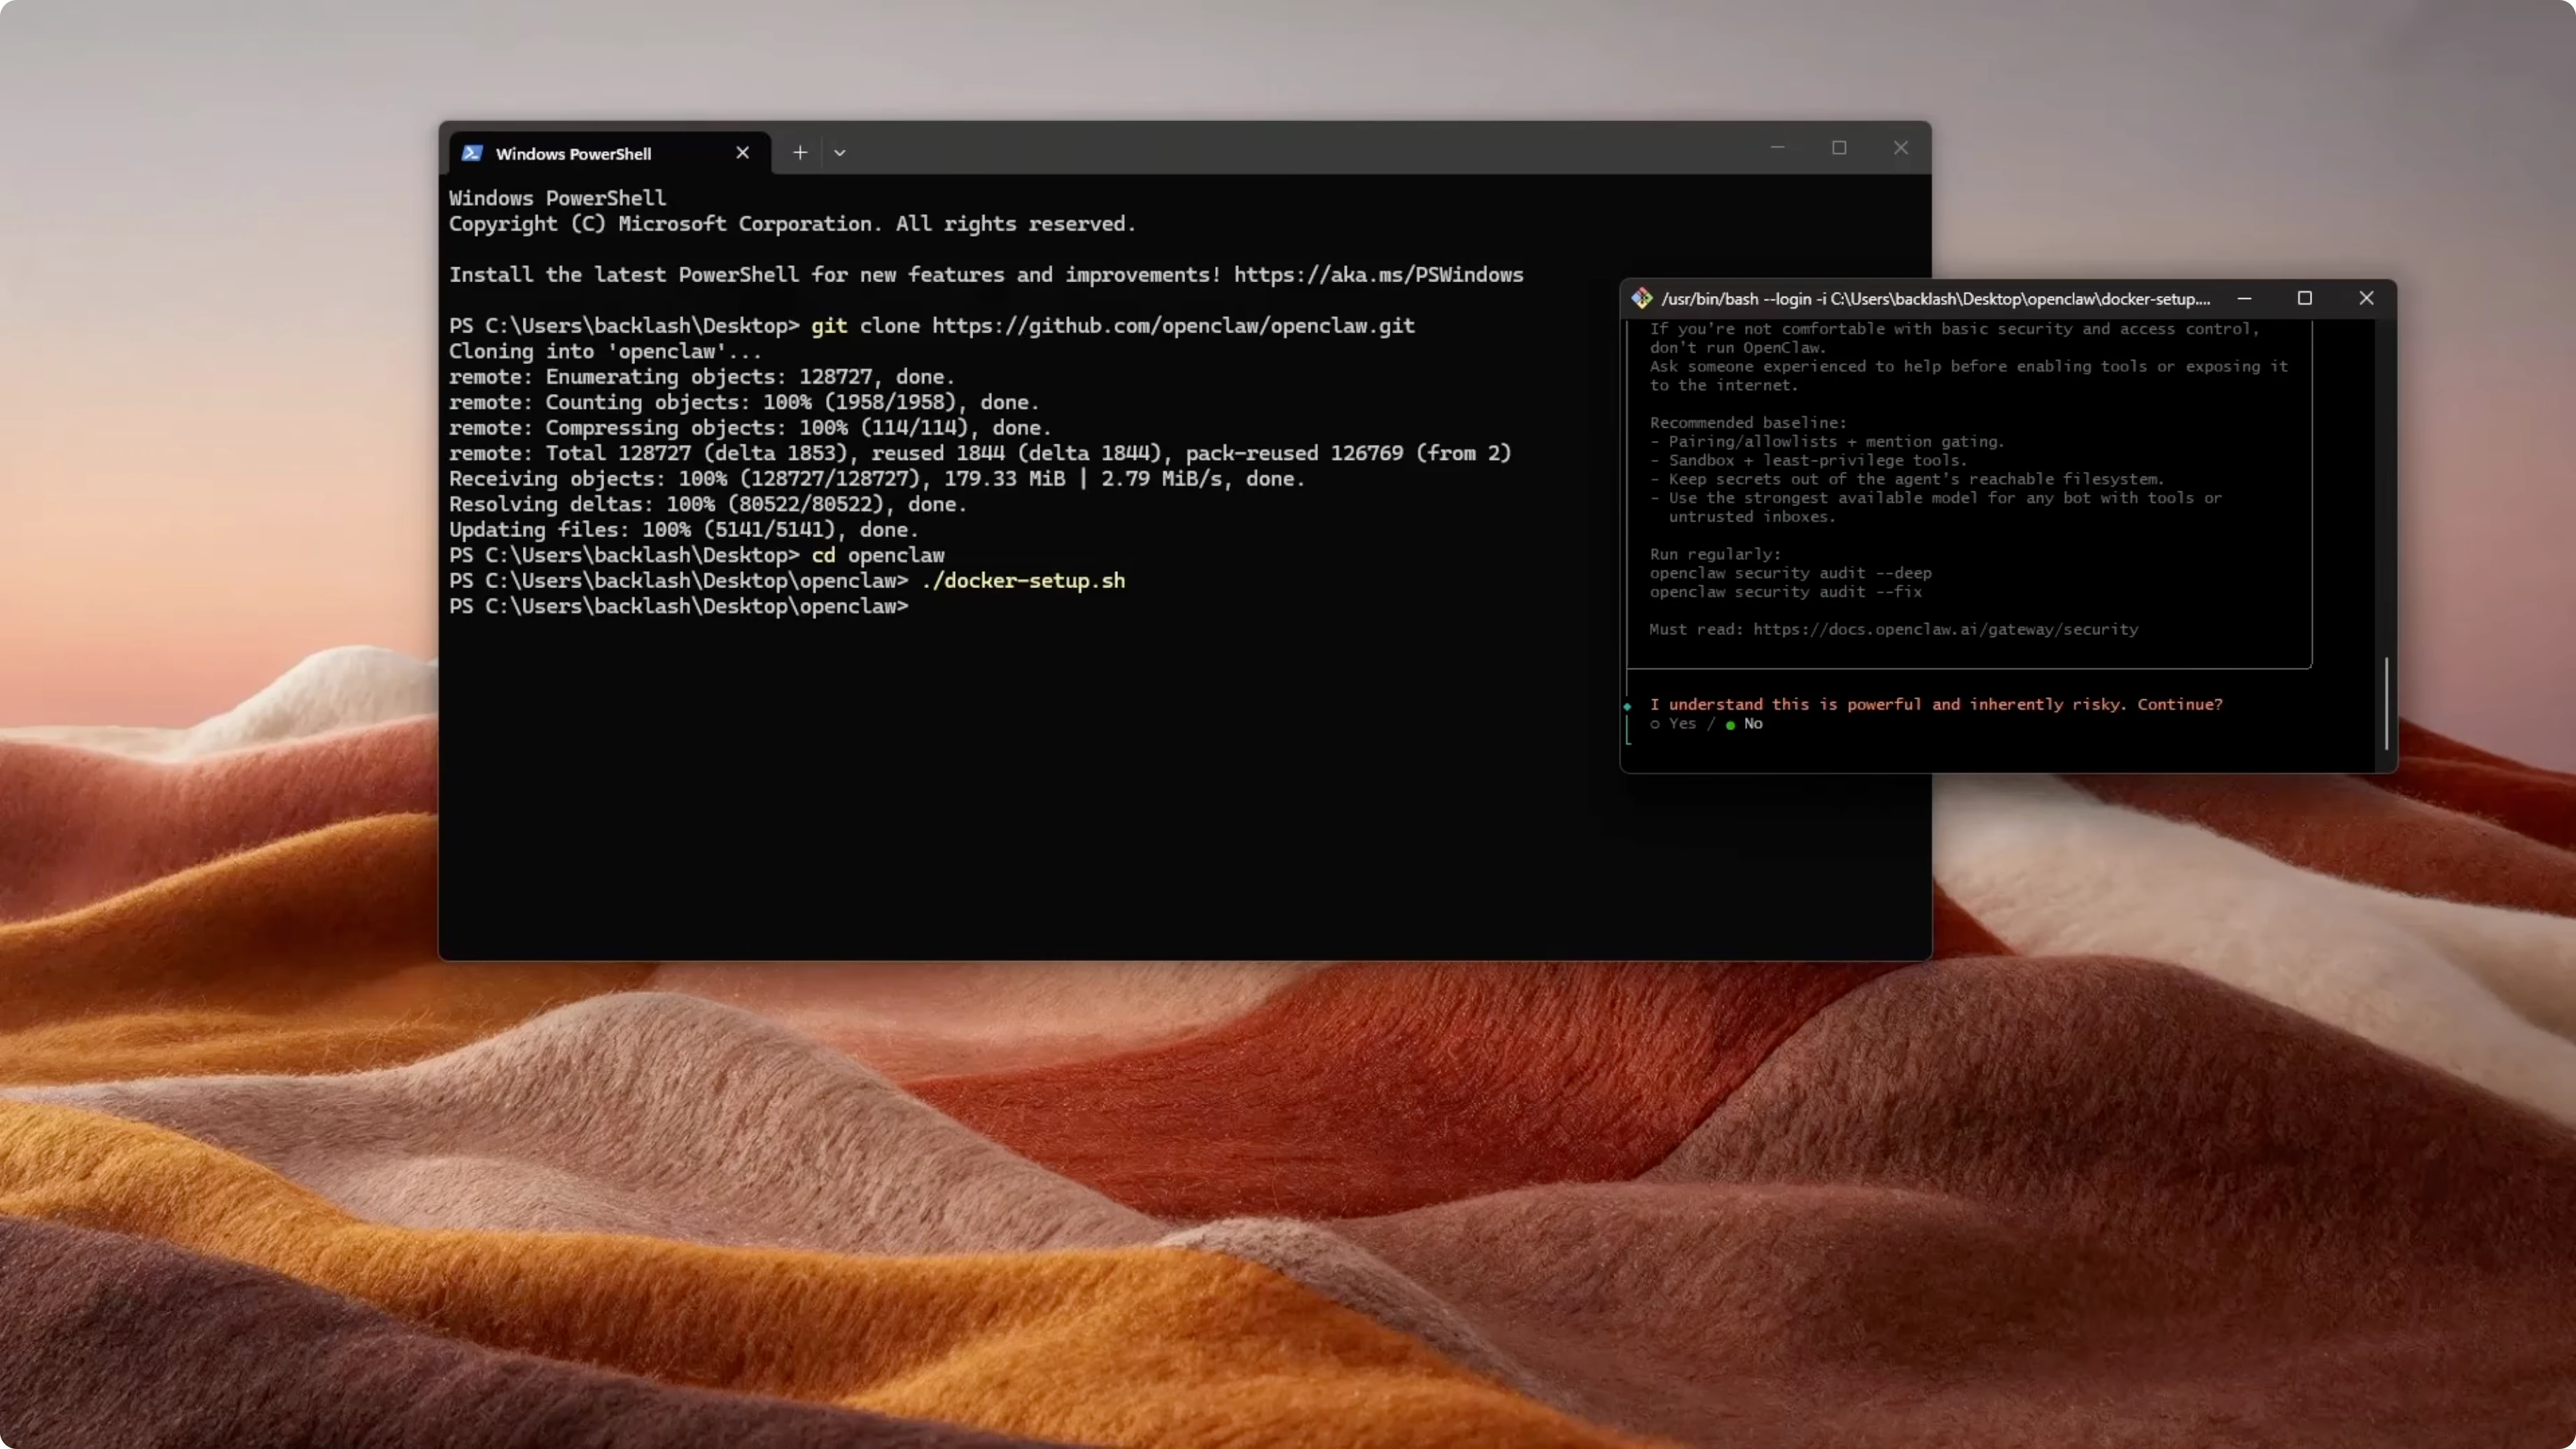Minimize the Windows PowerShell window
Image resolution: width=2576 pixels, height=1449 pixels.
1777,148
